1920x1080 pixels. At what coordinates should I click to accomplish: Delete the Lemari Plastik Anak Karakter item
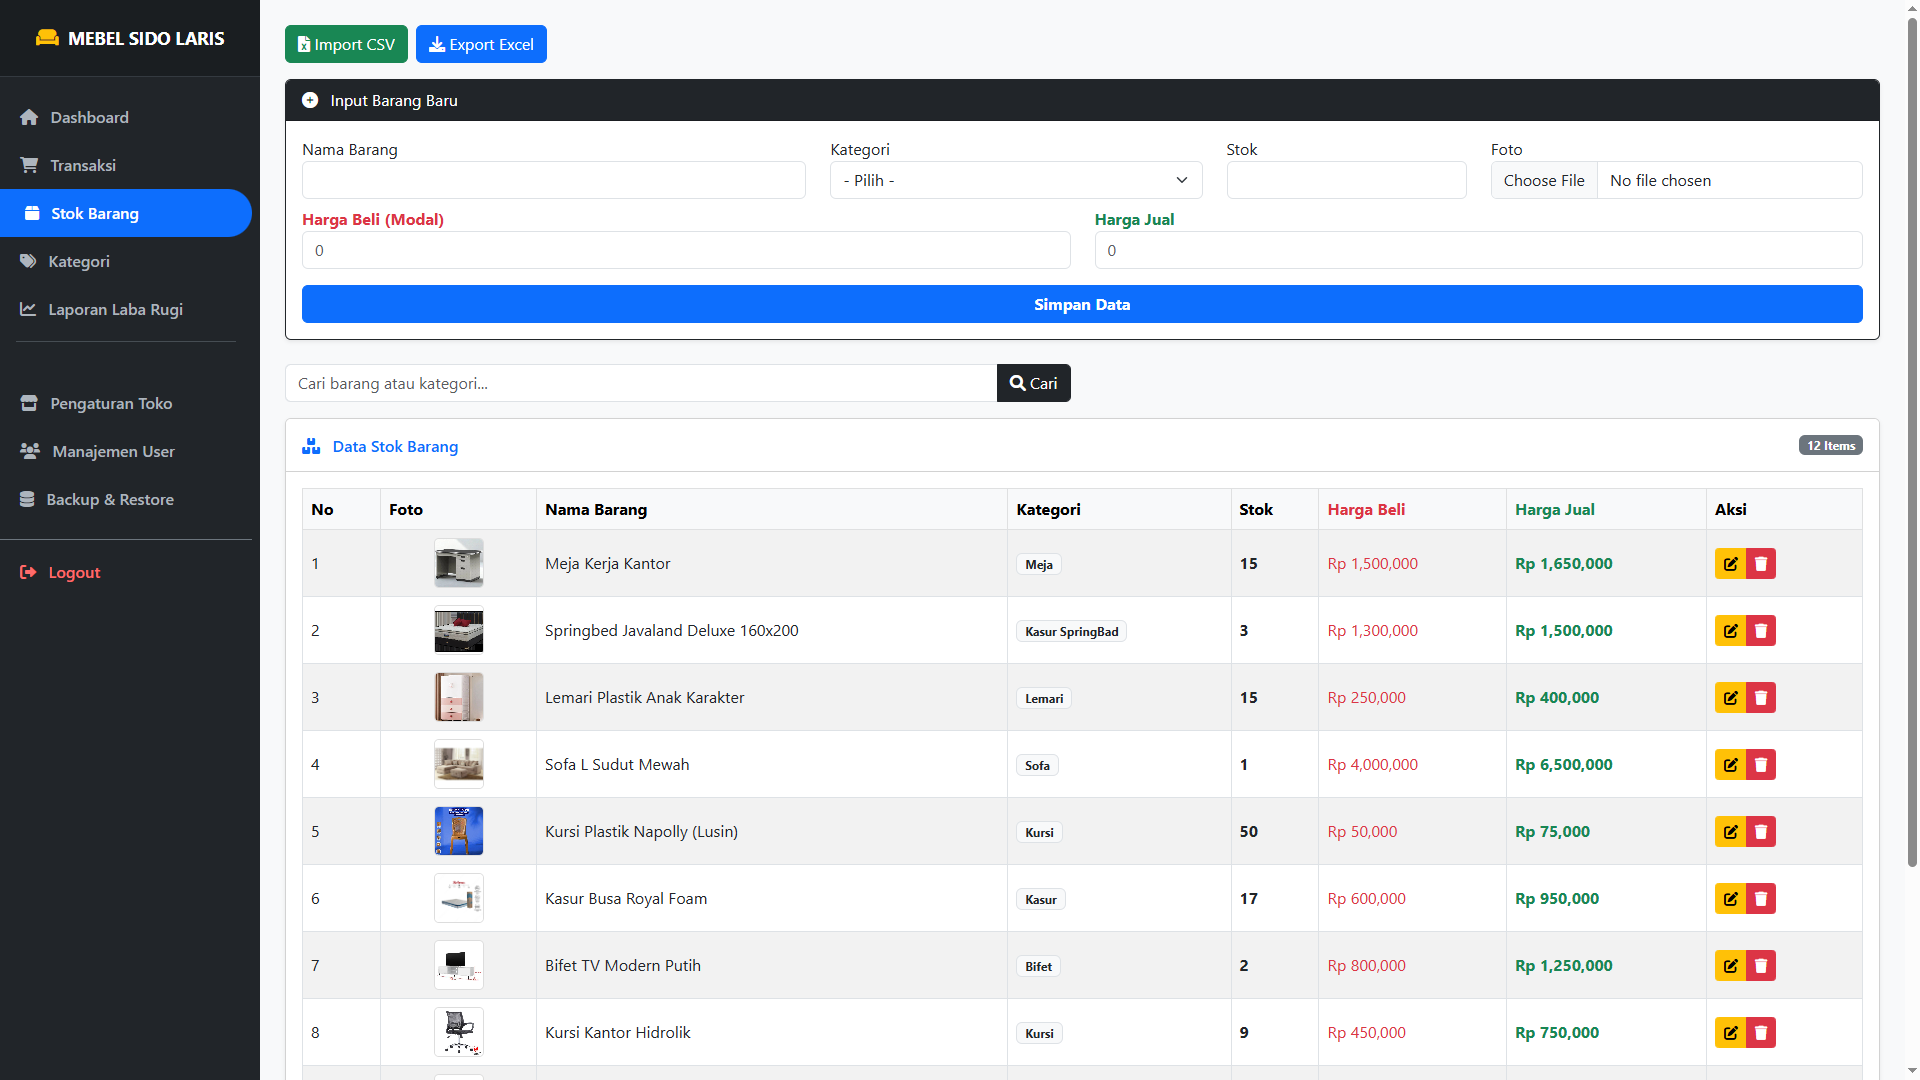[1761, 698]
